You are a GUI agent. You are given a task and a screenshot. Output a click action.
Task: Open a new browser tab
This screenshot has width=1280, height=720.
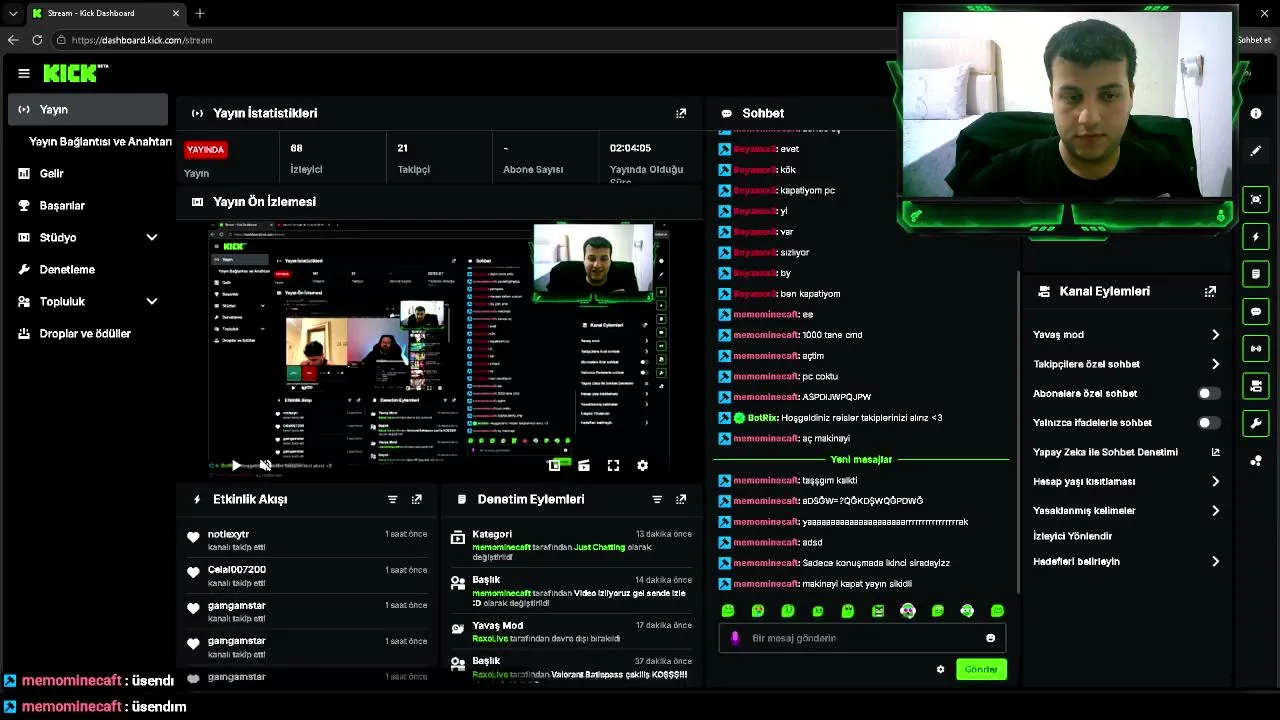(x=200, y=13)
